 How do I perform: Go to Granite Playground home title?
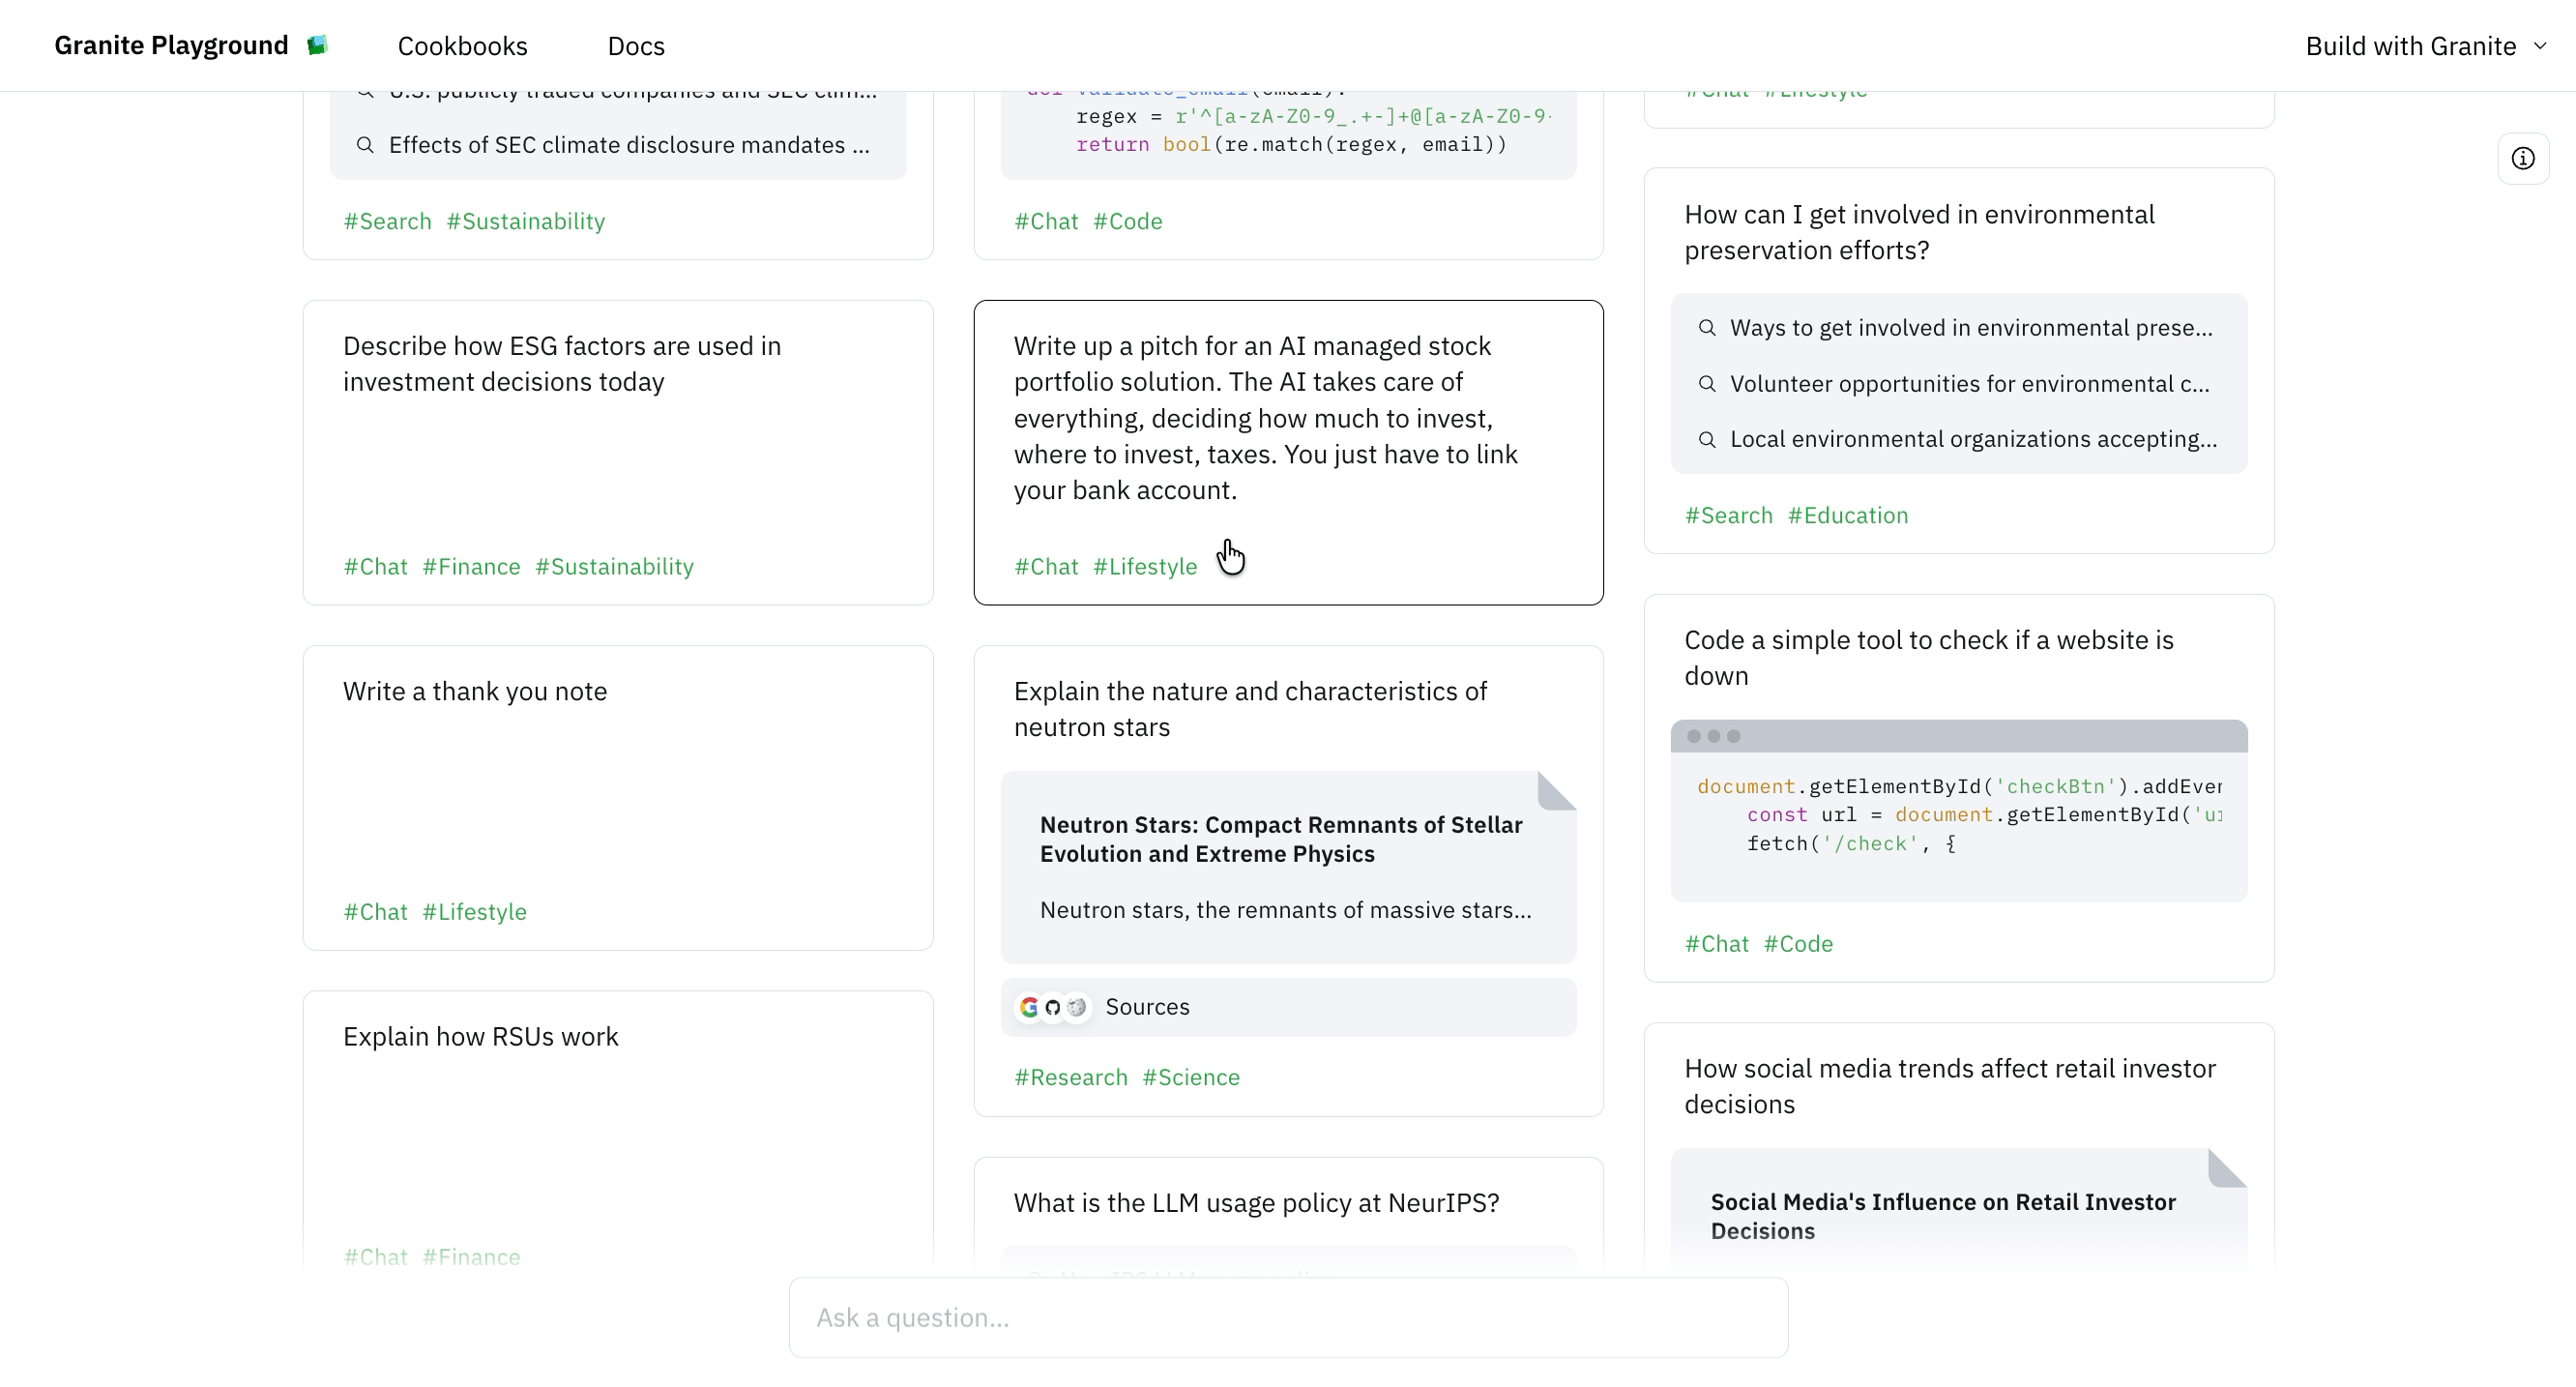pos(171,45)
